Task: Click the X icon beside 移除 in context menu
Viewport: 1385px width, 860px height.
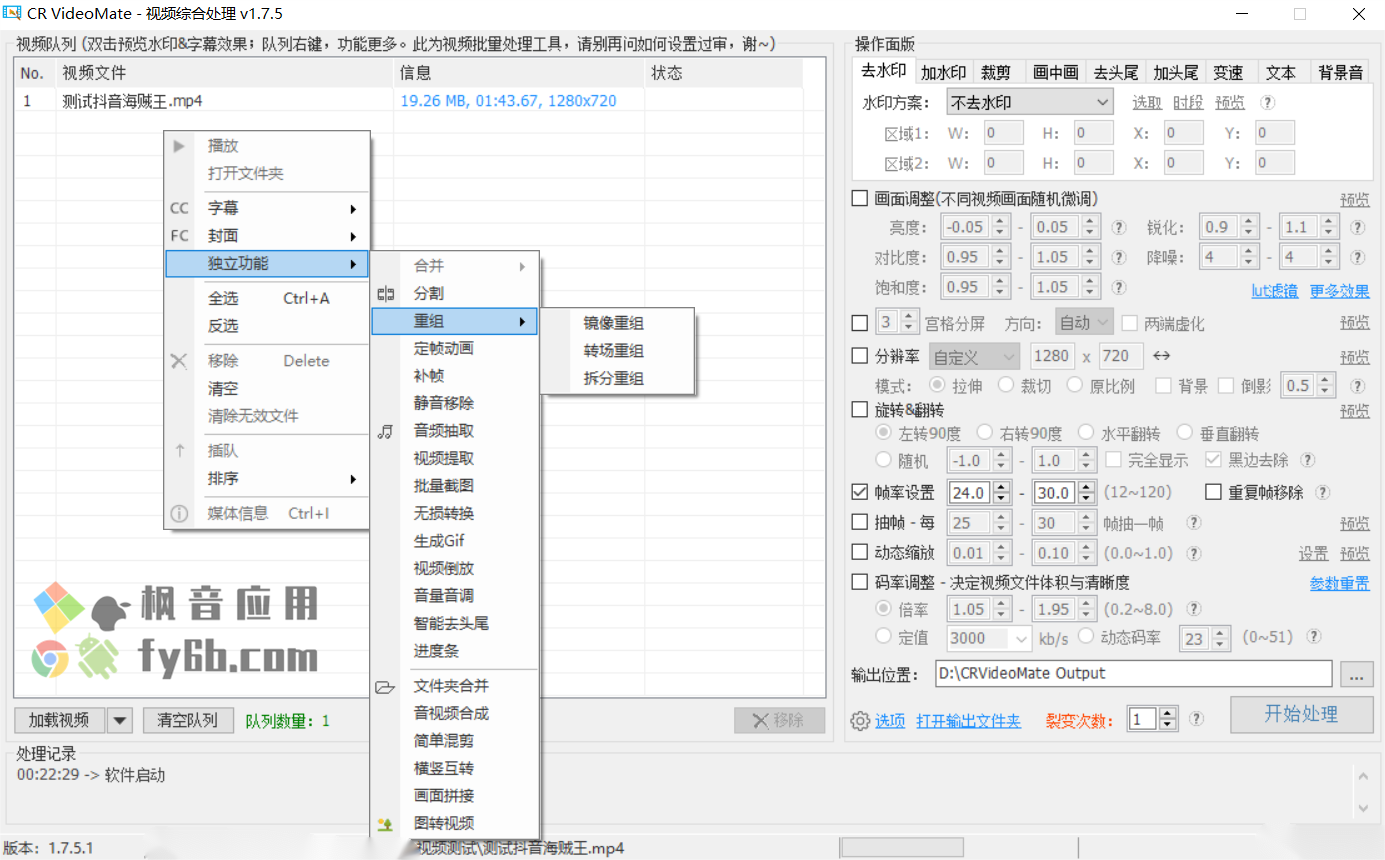Action: pyautogui.click(x=179, y=361)
